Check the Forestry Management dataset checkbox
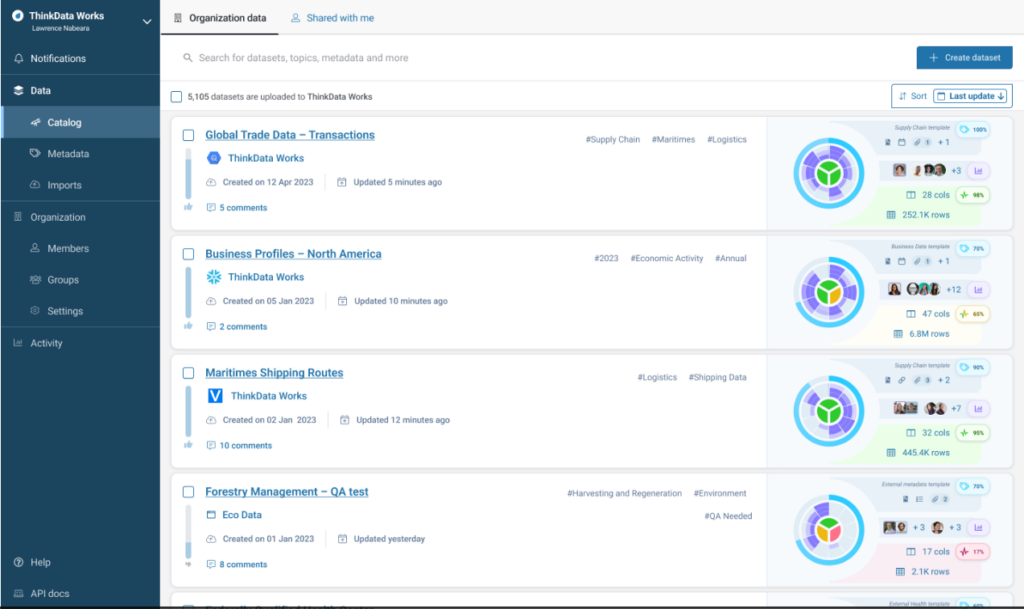This screenshot has width=1024, height=609. pos(187,493)
